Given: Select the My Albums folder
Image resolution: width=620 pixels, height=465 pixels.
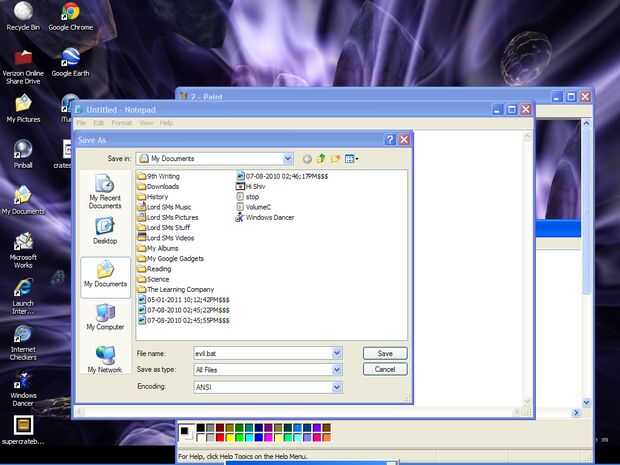Looking at the screenshot, I should [x=158, y=248].
